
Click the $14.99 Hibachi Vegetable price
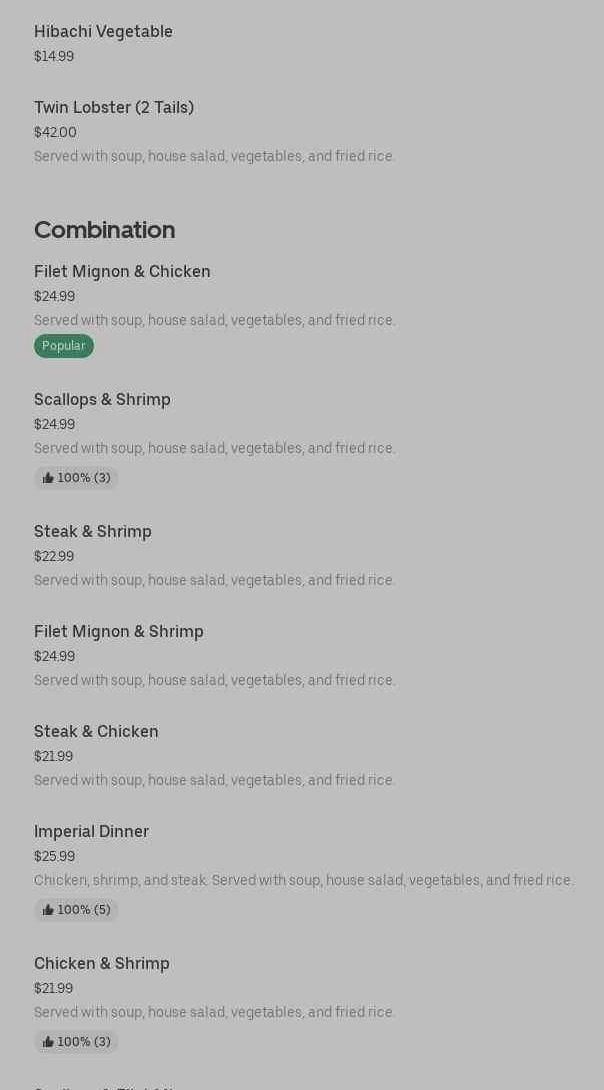(x=54, y=57)
